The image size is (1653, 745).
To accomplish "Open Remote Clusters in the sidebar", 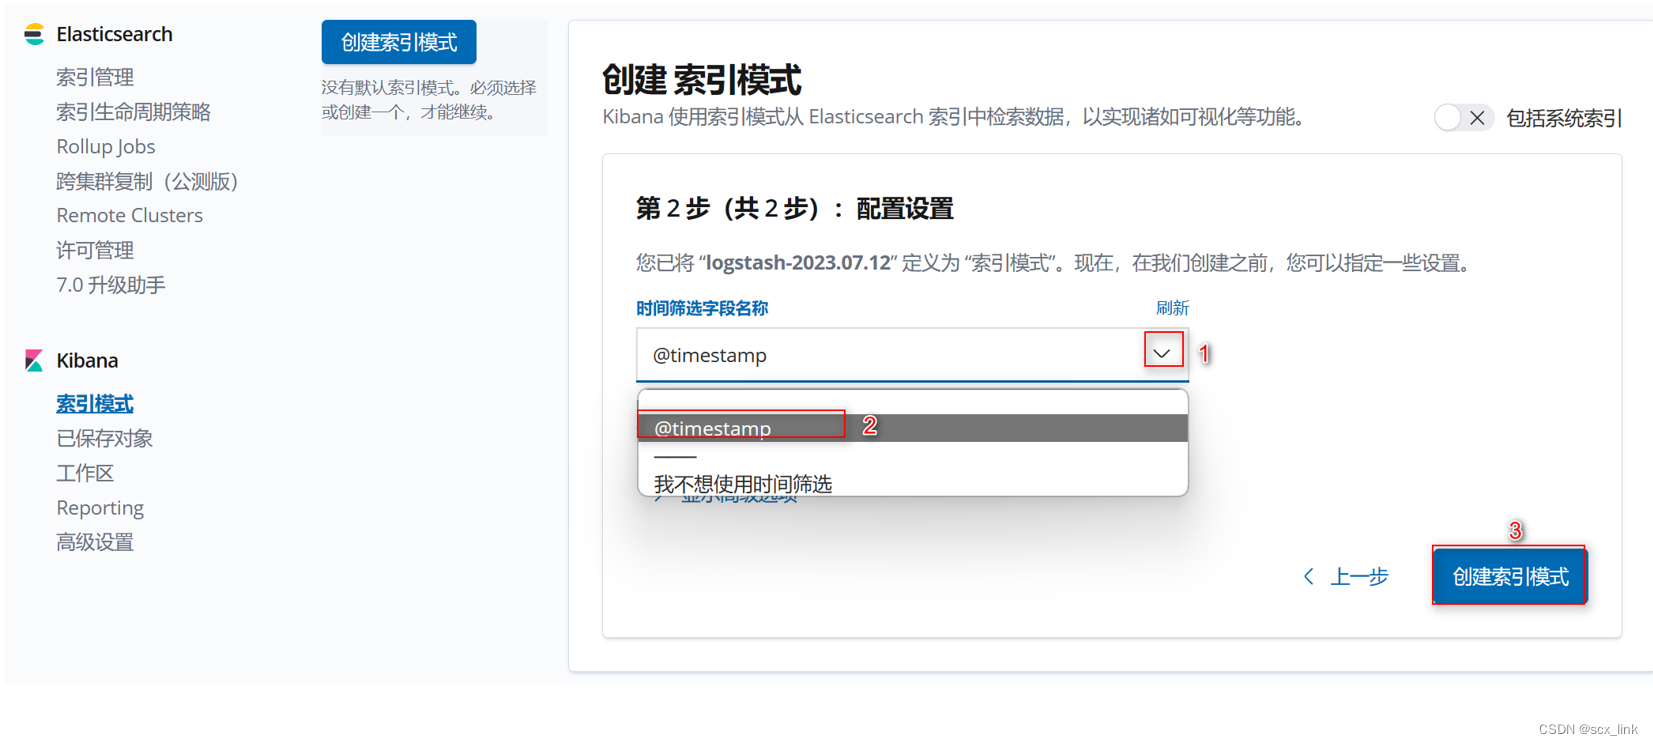I will click(x=129, y=215).
